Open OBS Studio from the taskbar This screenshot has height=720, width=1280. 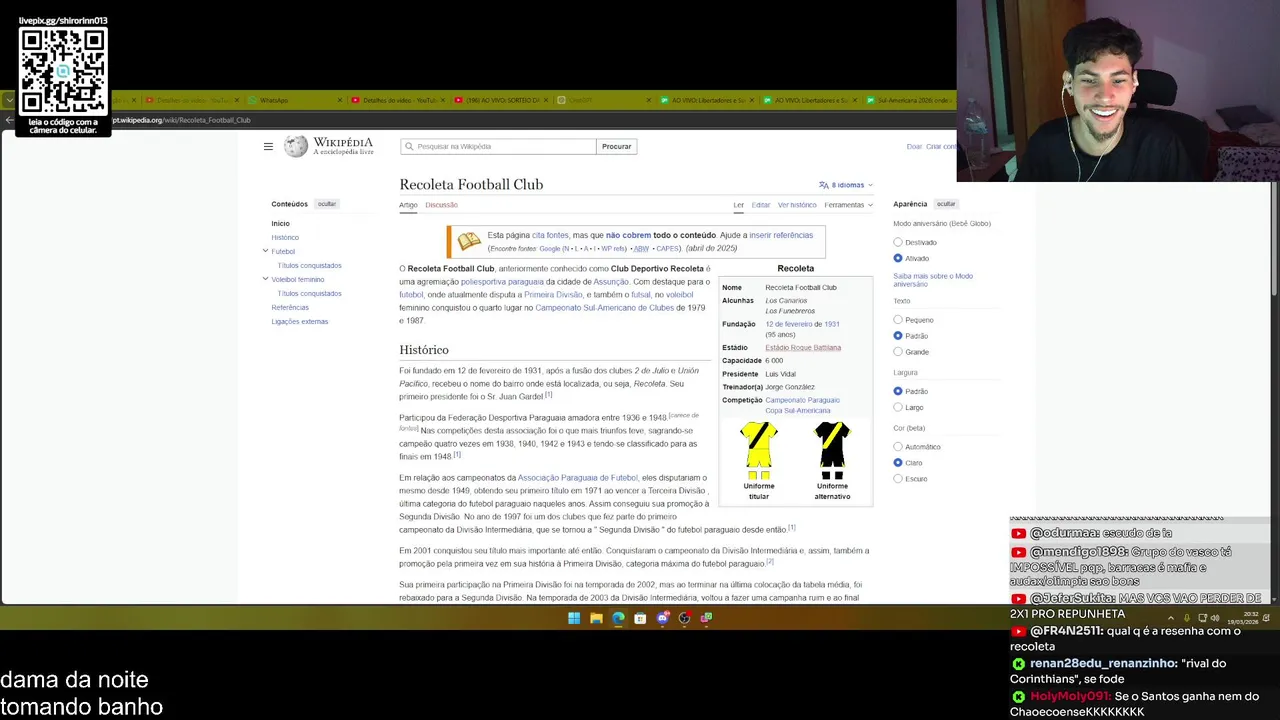point(684,618)
